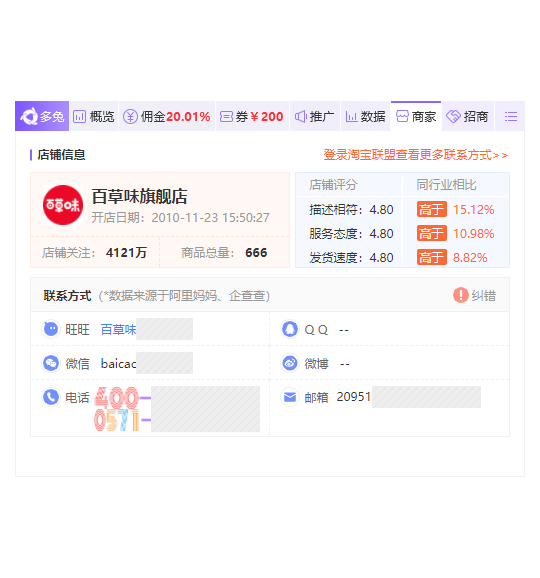Screen dimensions: 540x578
Task: Open the 招商 tab
Action: 468,116
